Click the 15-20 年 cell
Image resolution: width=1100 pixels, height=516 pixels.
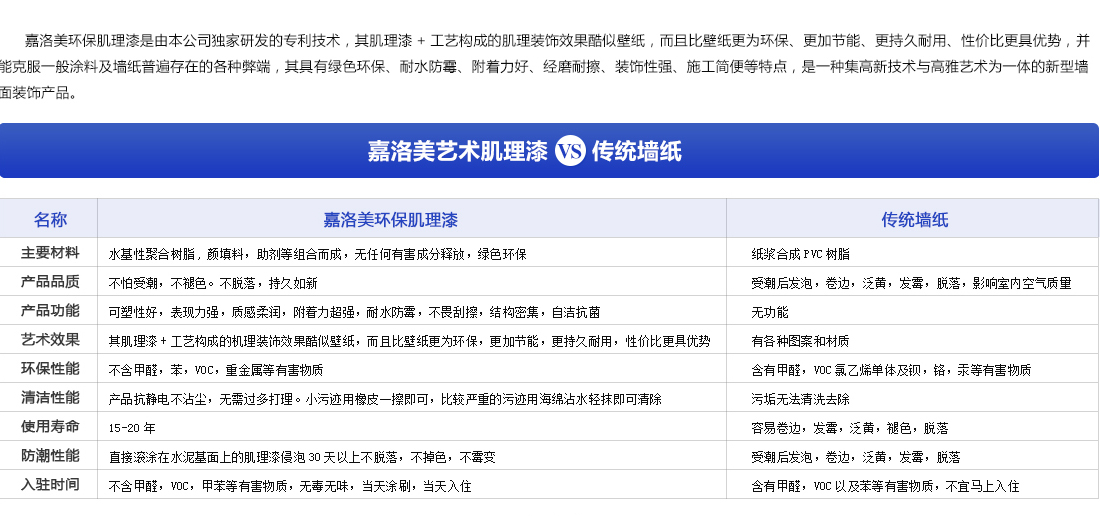[132, 428]
